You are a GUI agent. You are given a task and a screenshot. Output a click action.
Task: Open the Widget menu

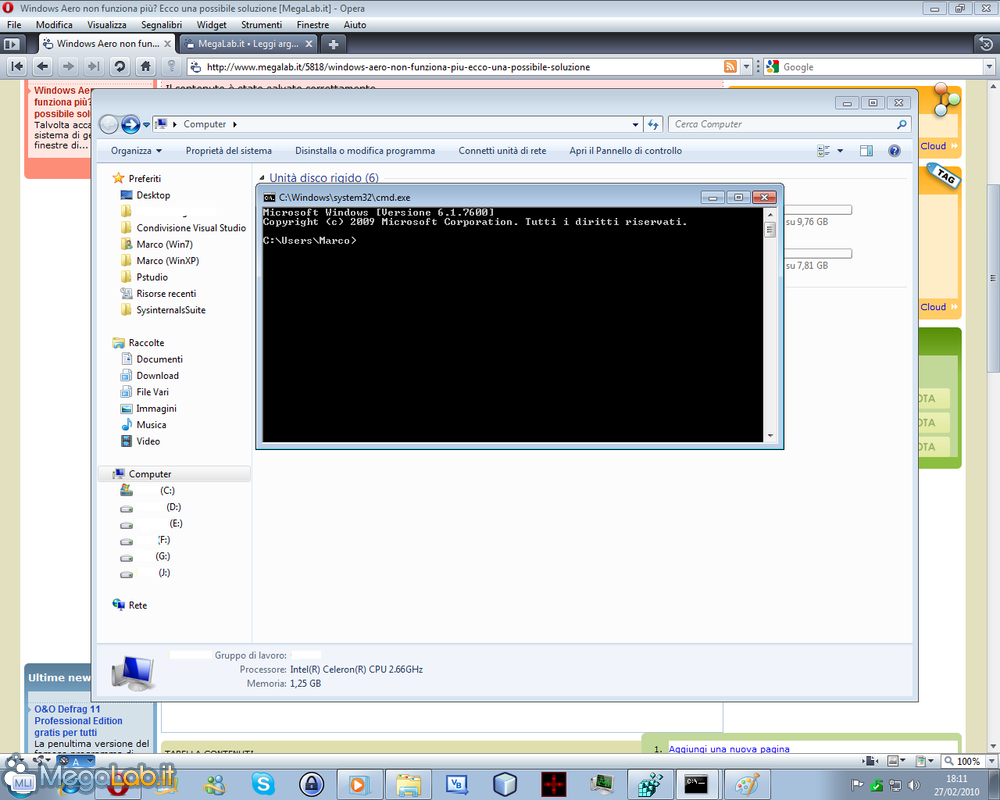pyautogui.click(x=211, y=25)
